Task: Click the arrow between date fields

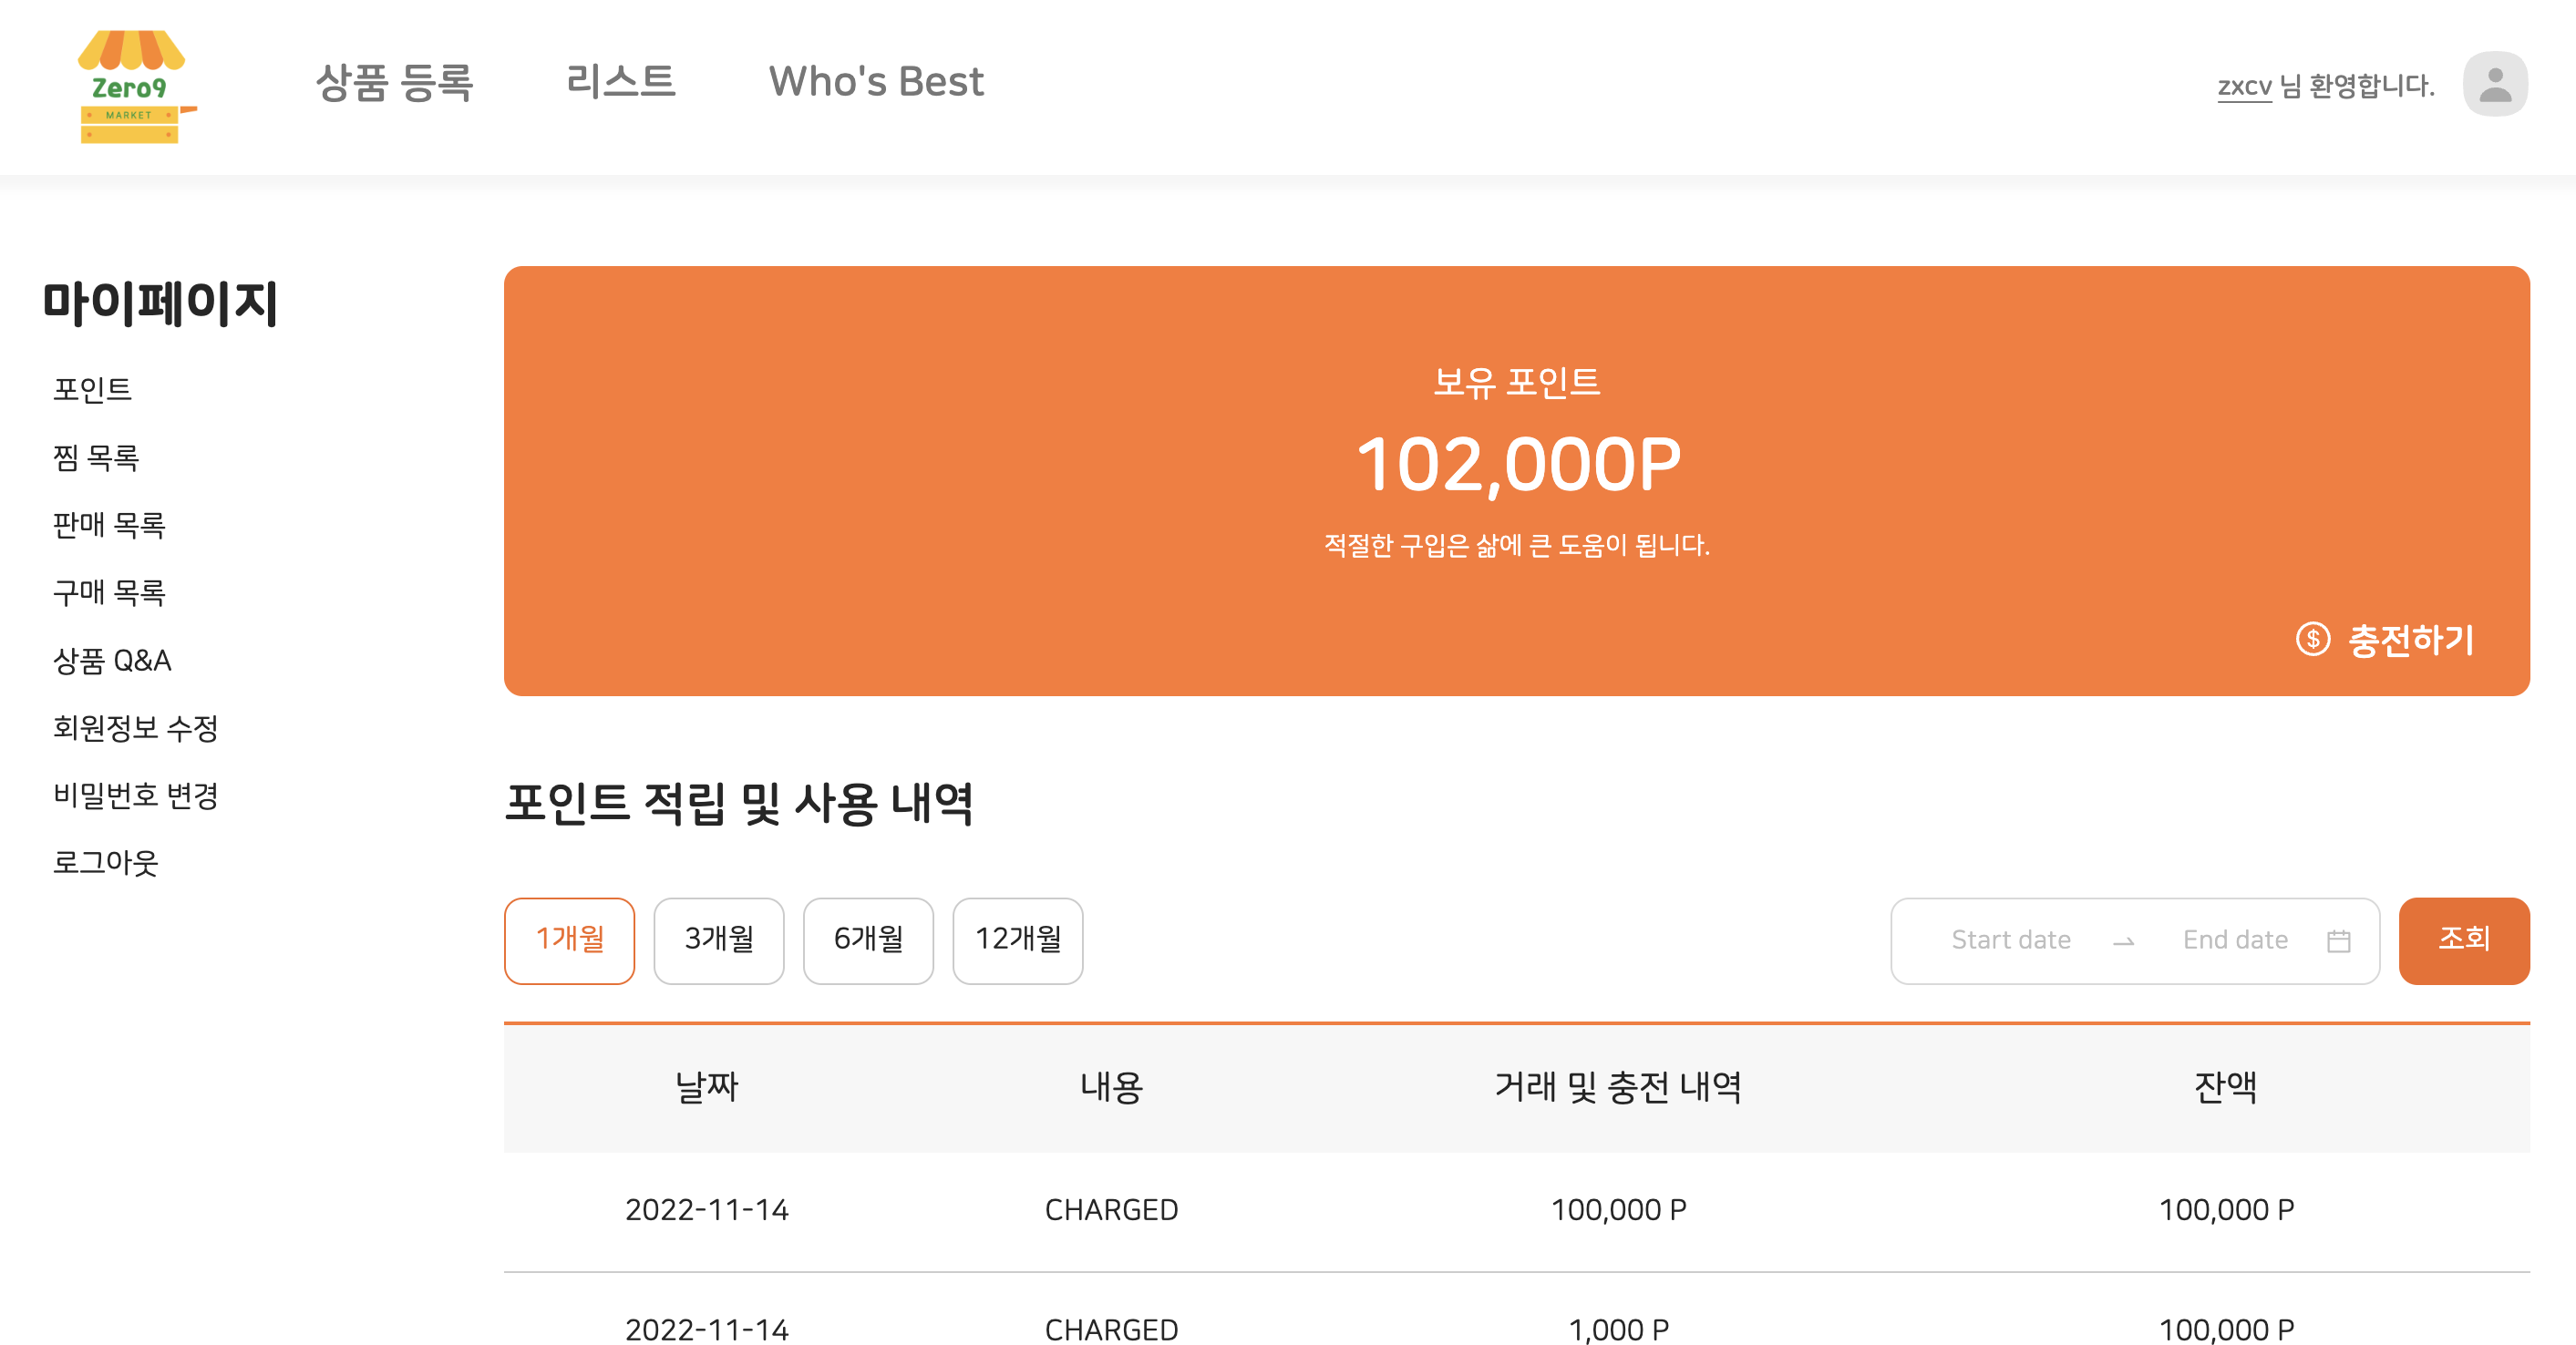Action: (x=2124, y=941)
